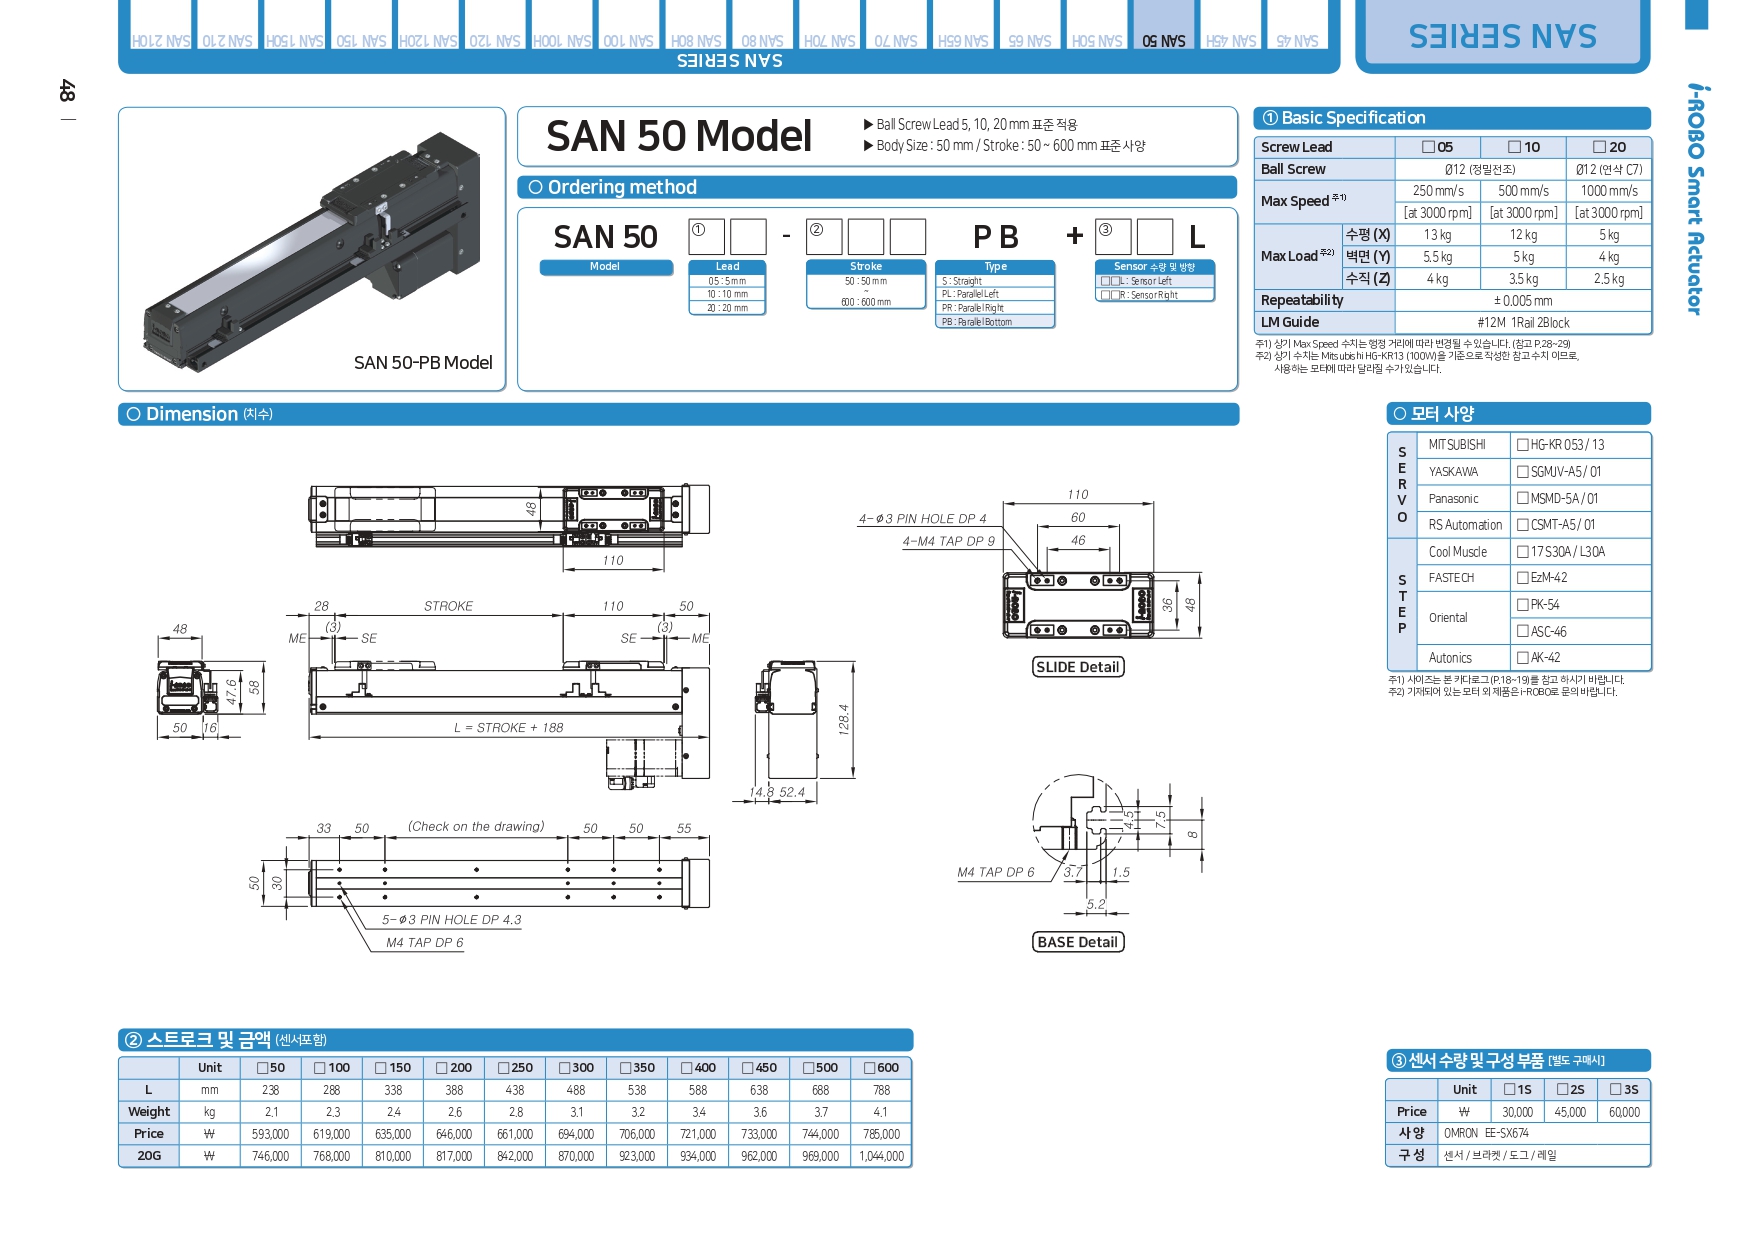
Task: Click the blue Model label under SAN 50
Action: (606, 267)
